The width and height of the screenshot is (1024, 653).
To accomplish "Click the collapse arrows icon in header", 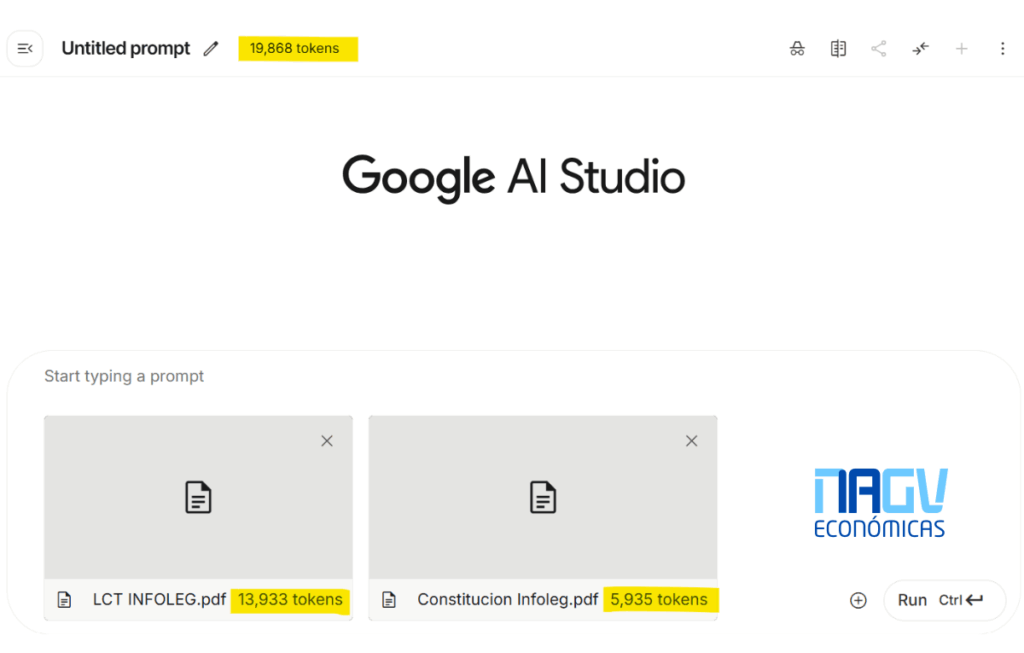I will pyautogui.click(x=920, y=49).
